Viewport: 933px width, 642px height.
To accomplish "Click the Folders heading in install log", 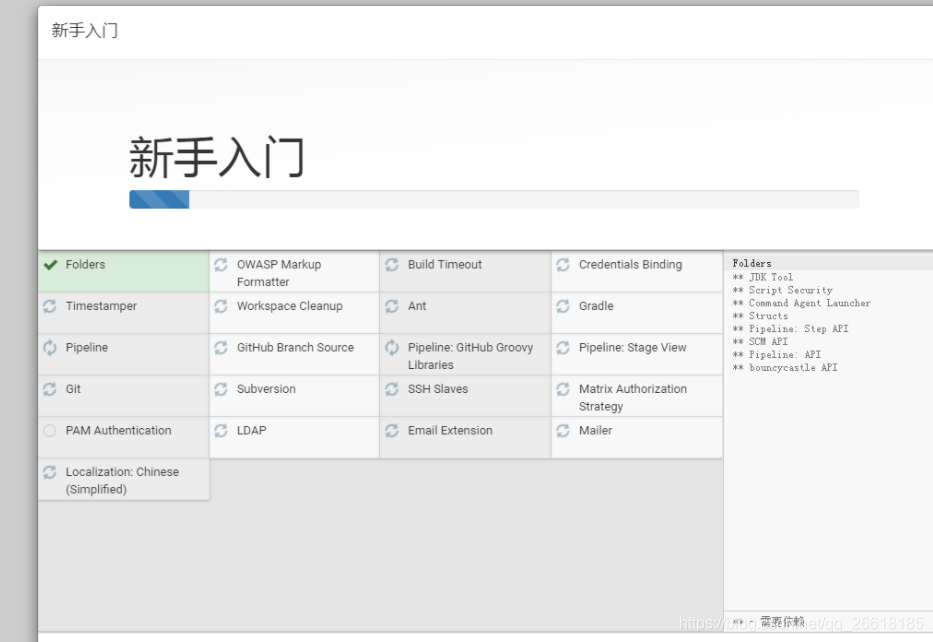I will point(752,263).
